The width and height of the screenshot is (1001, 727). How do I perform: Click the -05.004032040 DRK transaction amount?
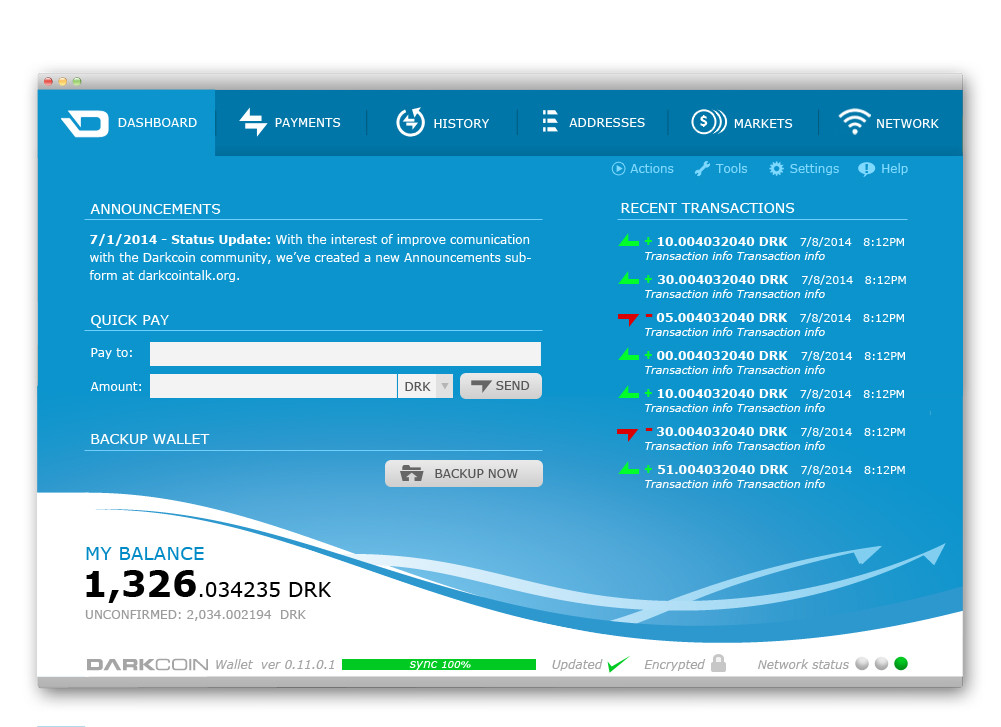(722, 317)
